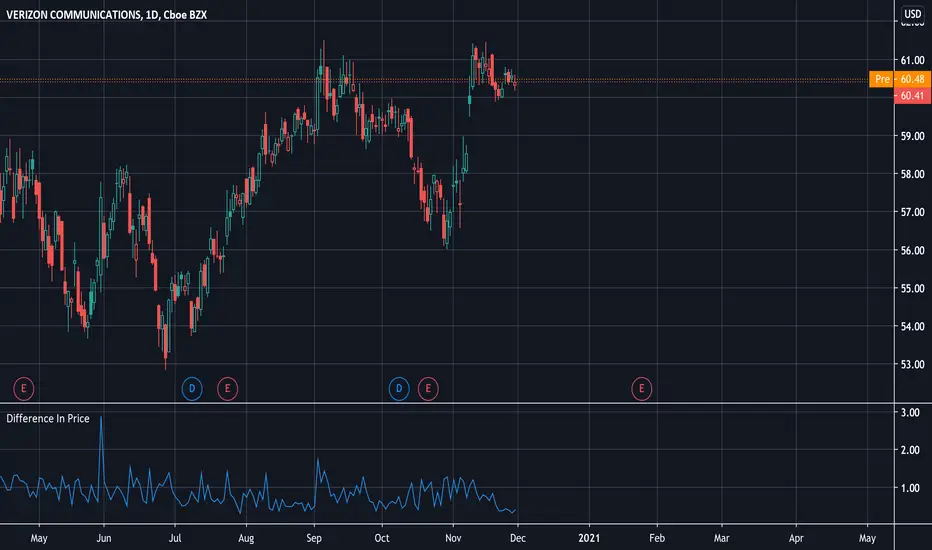Click the Dec label on time axis
The height and width of the screenshot is (550, 932).
point(518,538)
